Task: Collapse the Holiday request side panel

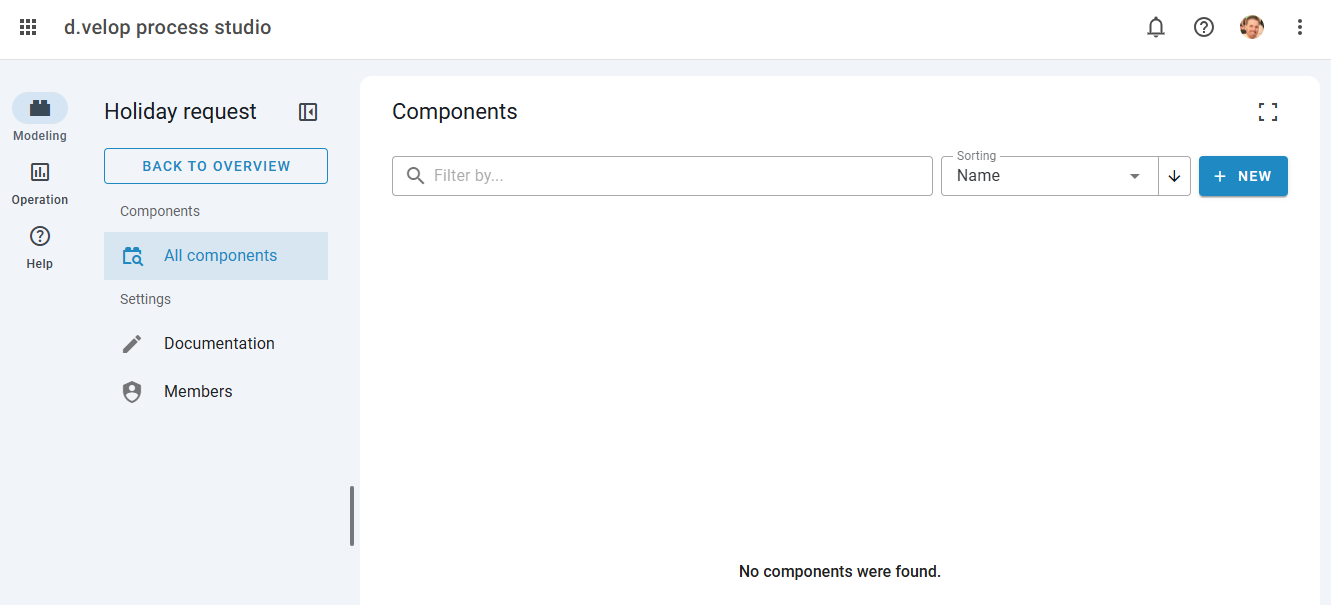Action: (x=308, y=112)
